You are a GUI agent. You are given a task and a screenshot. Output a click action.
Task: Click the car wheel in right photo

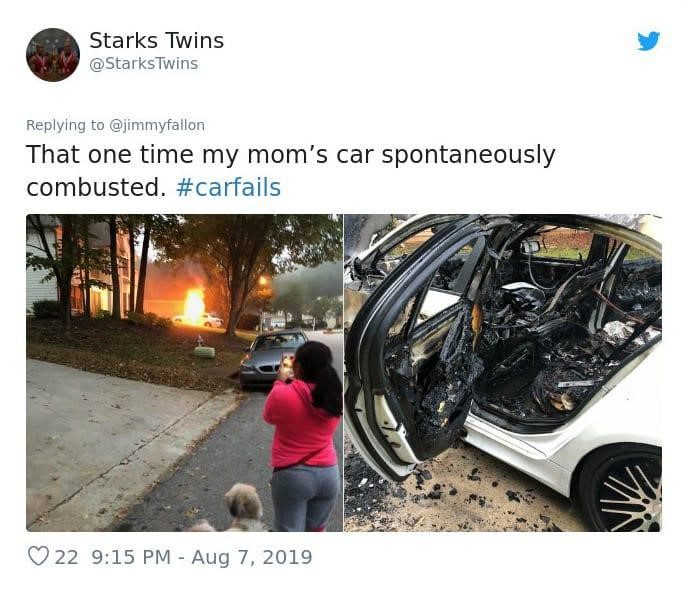point(622,490)
